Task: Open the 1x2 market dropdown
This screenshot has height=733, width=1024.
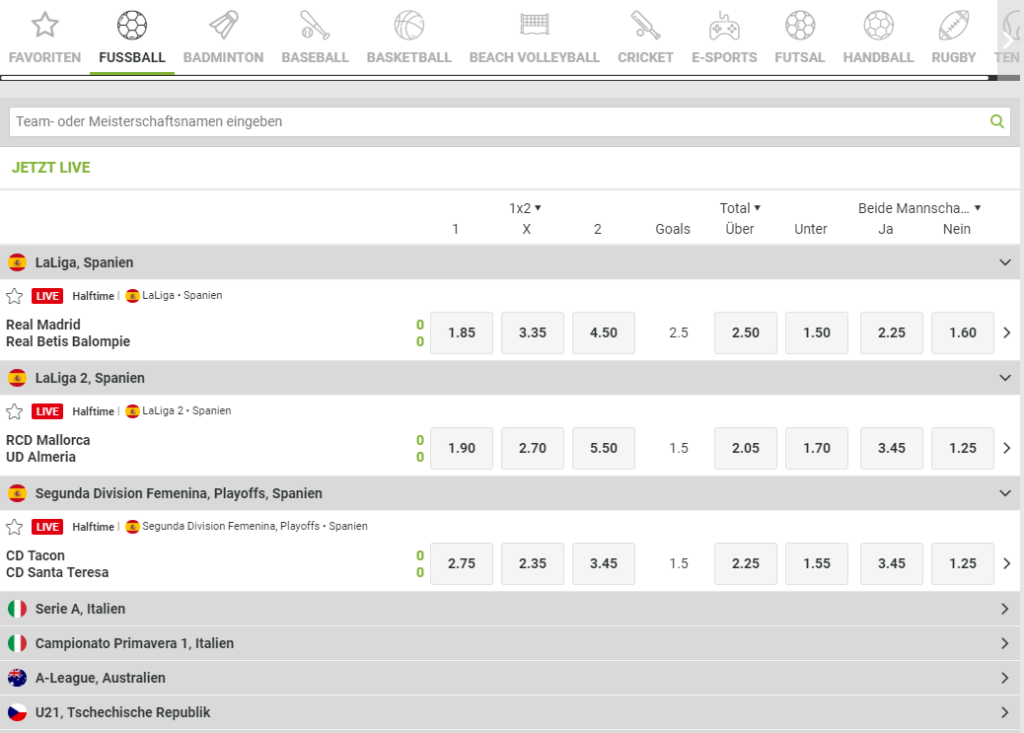Action: point(525,208)
